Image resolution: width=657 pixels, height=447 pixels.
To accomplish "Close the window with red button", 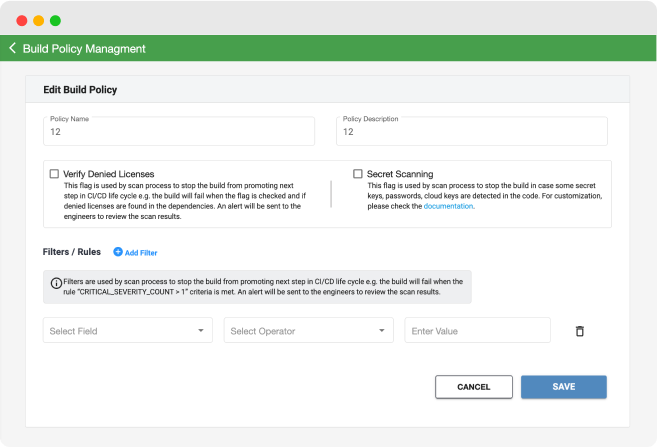I will (x=22, y=20).
